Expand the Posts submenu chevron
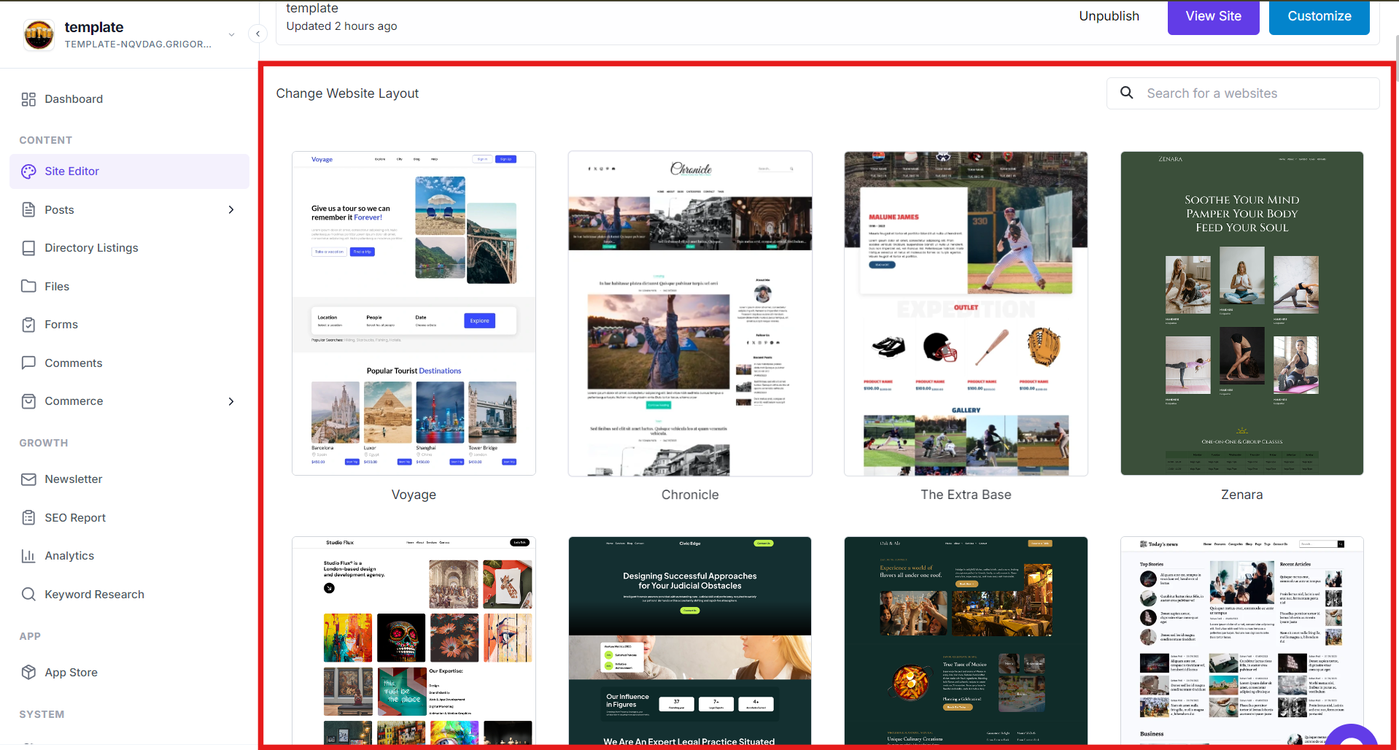 (x=231, y=210)
